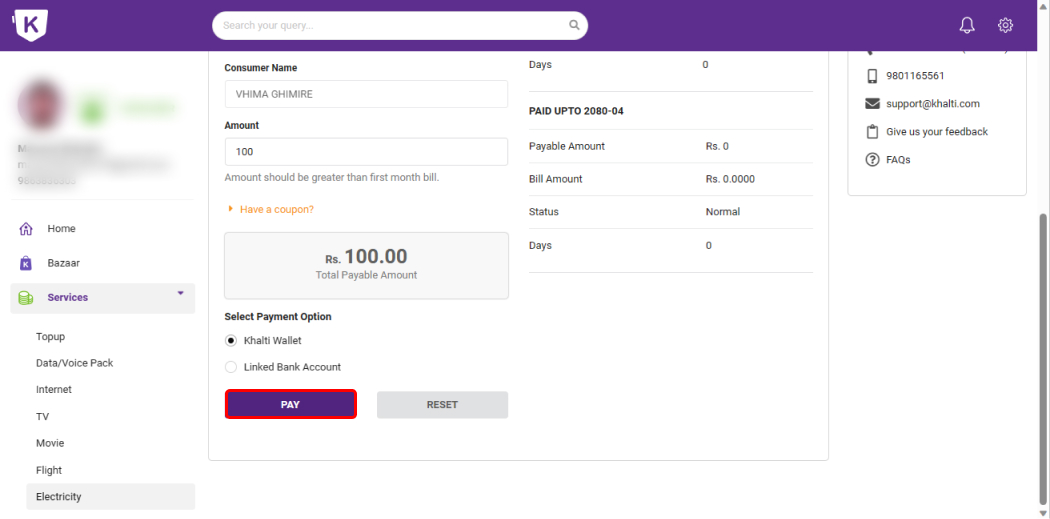Viewport: 1050px width, 519px height.
Task: Click the PAY button
Action: 290,404
